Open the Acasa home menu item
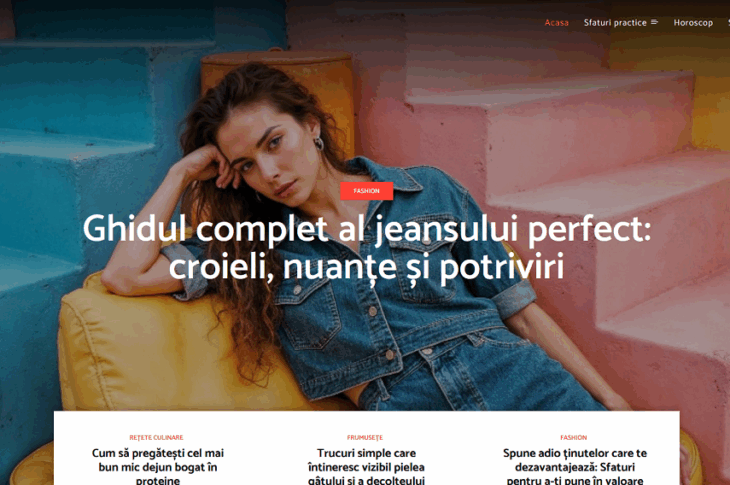Screen dimensions: 730x485 click(x=556, y=22)
